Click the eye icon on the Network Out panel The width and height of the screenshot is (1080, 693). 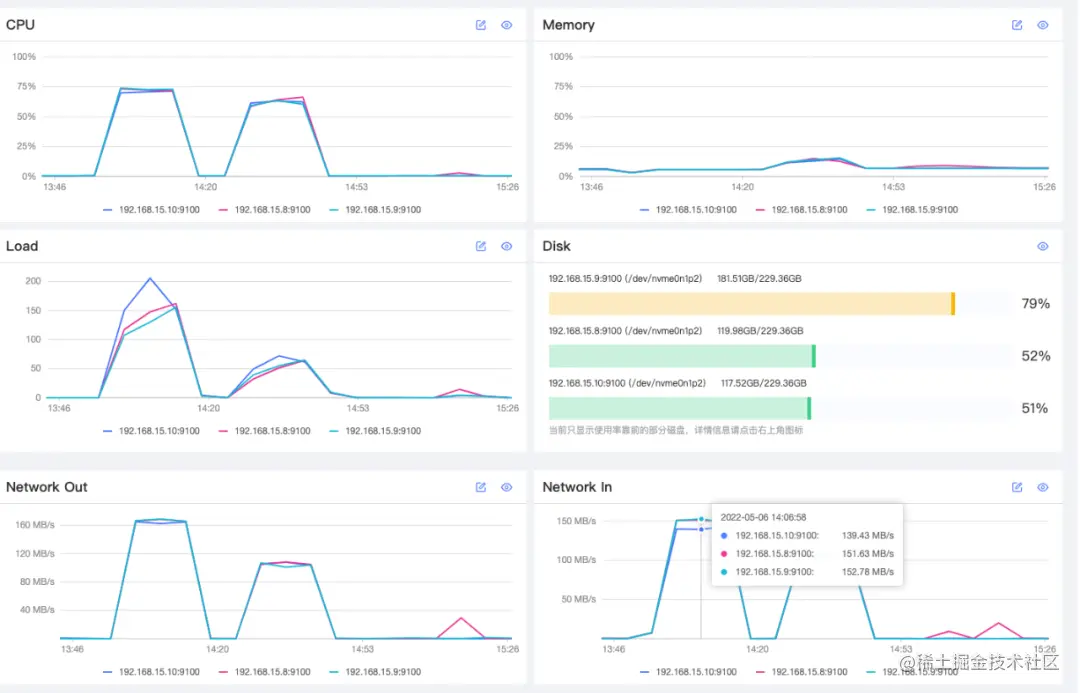click(x=507, y=487)
